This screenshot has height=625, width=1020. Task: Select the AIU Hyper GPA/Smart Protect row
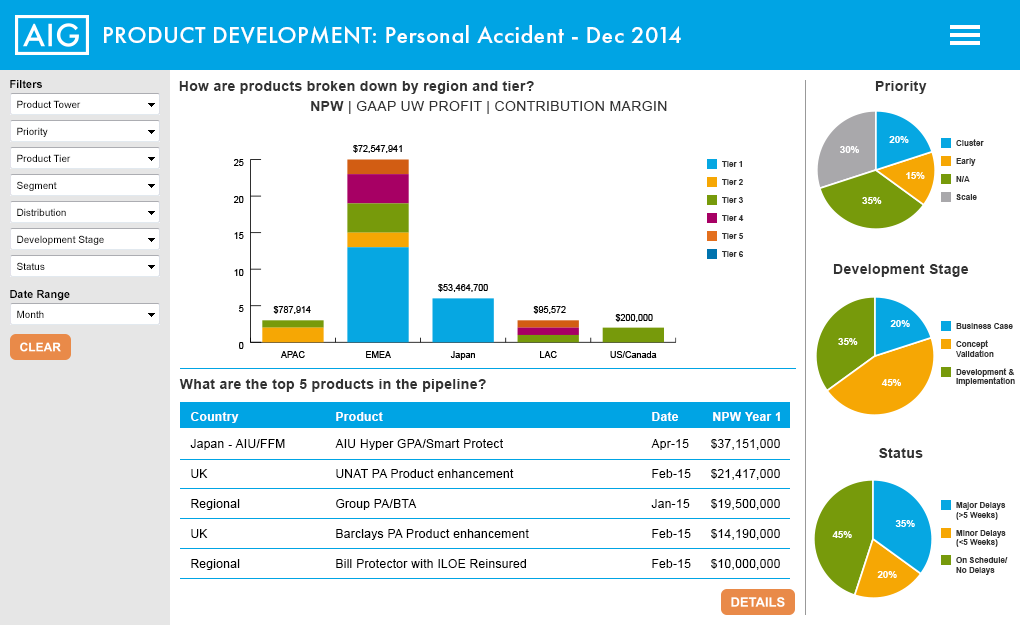(485, 444)
